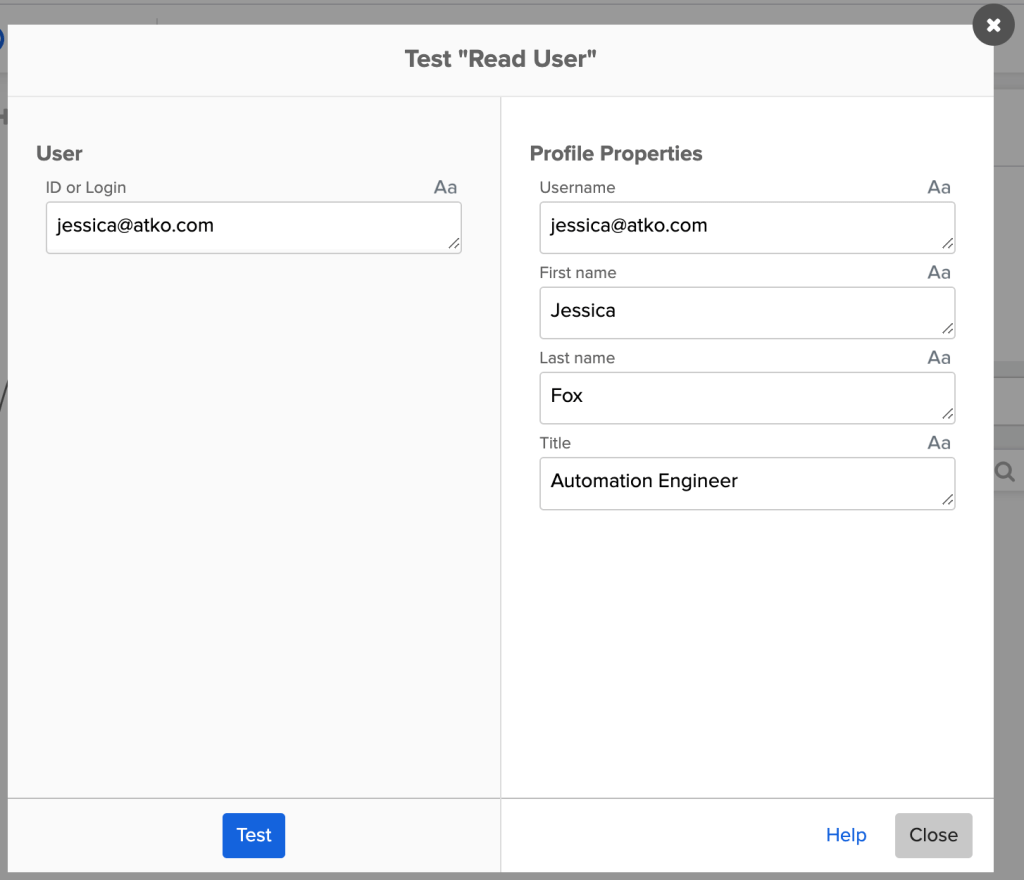
Task: Click the resize grip on the Username field
Action: 948,243
